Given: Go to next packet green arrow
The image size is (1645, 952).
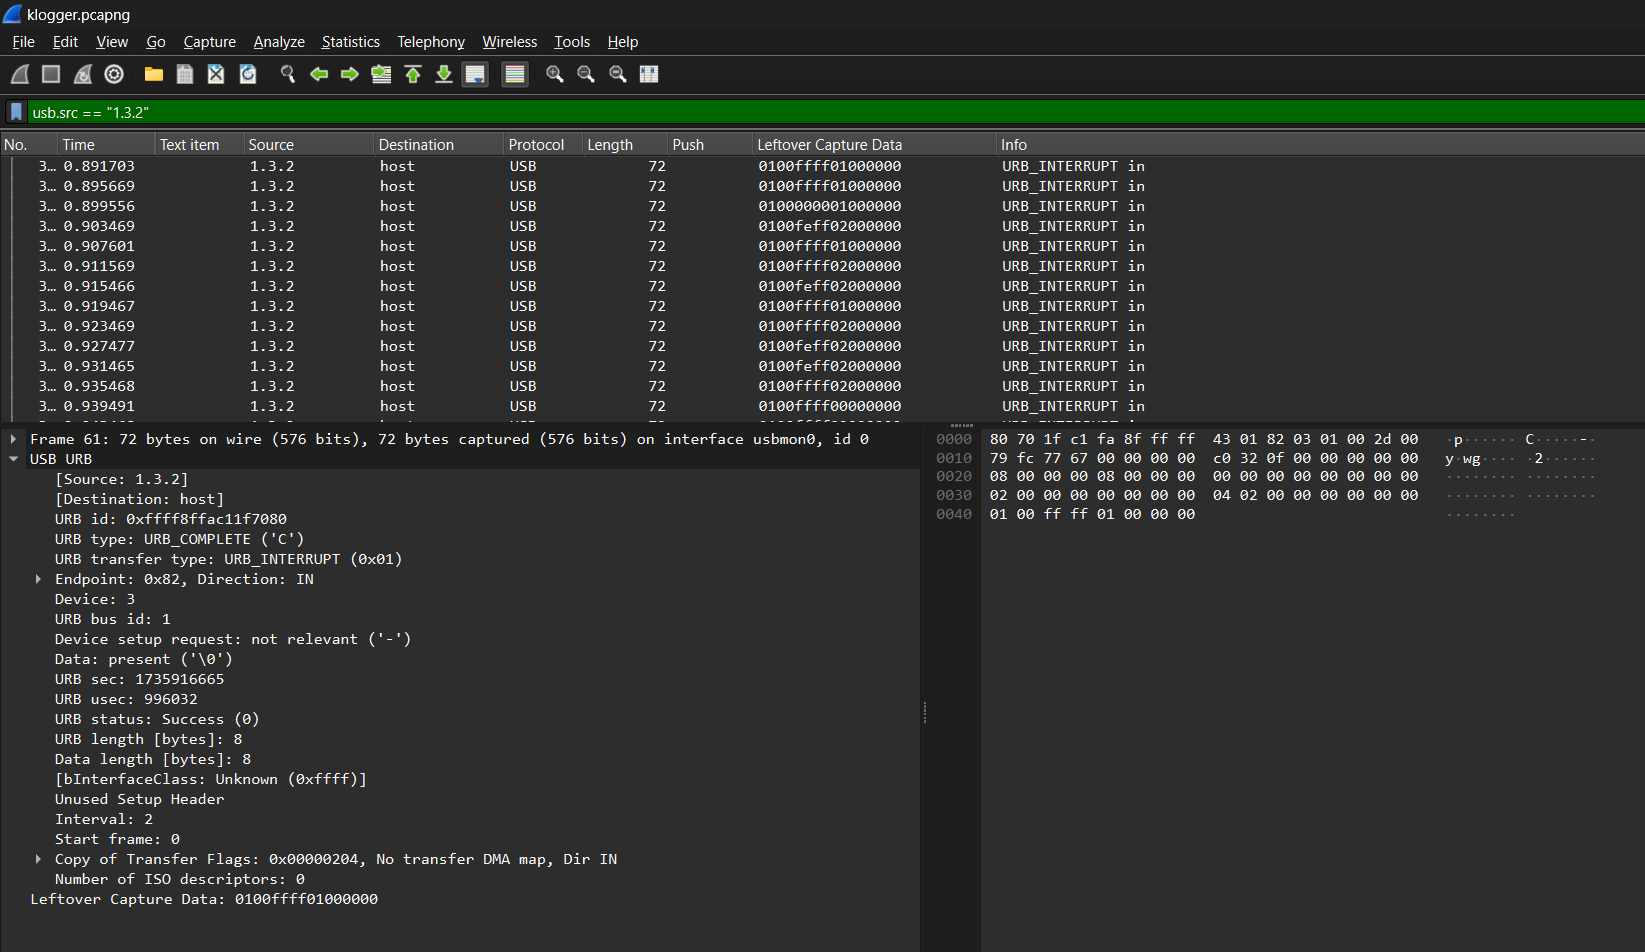Looking at the screenshot, I should tap(350, 74).
